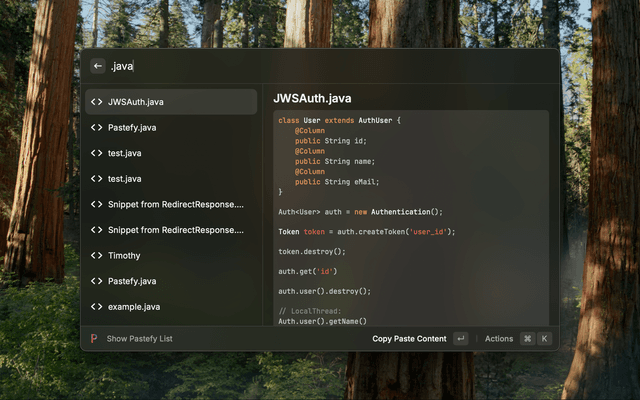Click the Enter key icon
Image resolution: width=640 pixels, height=400 pixels.
(460, 339)
